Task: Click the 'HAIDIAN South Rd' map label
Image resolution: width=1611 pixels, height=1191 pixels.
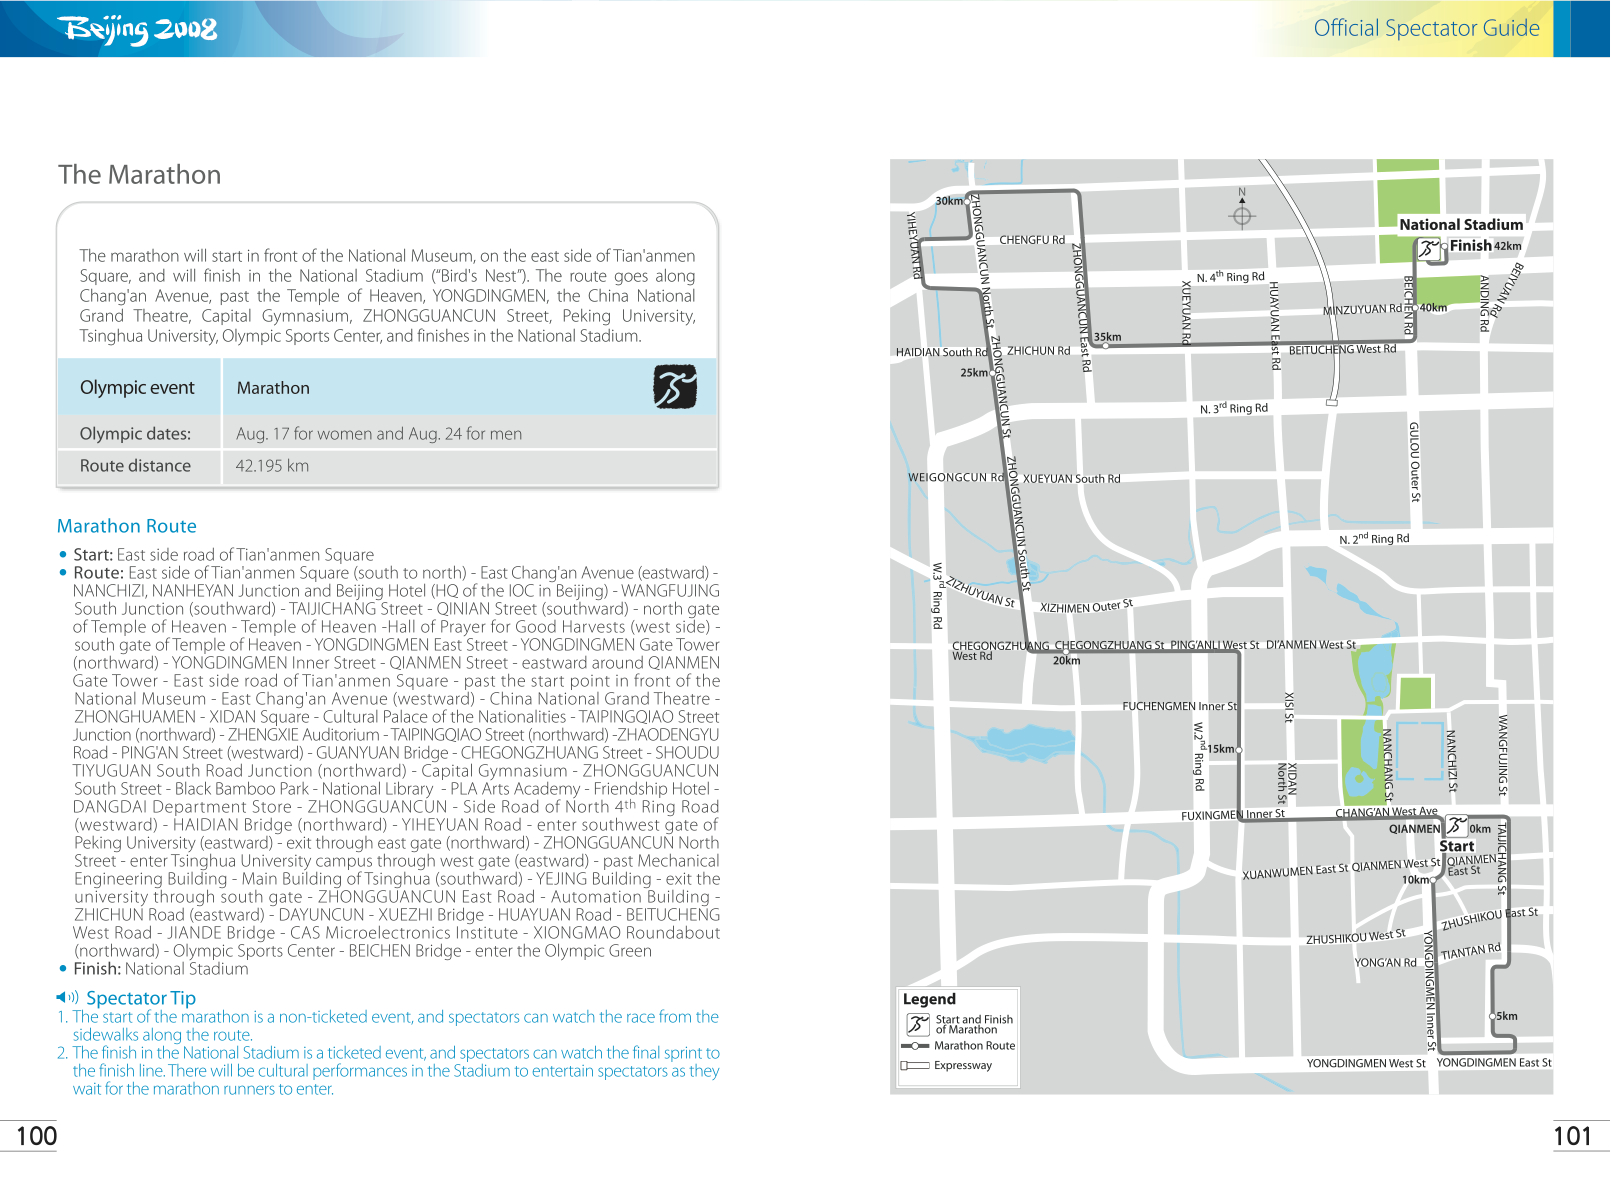Action: pos(942,352)
